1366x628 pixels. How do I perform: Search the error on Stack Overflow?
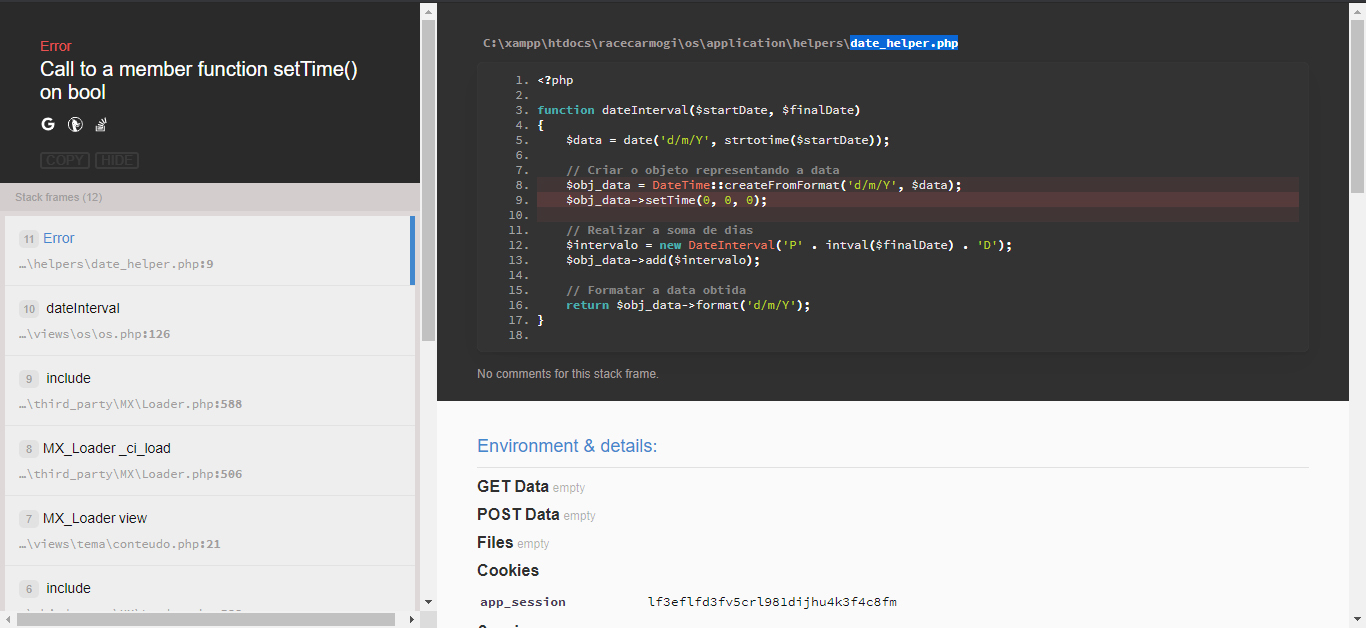(101, 125)
